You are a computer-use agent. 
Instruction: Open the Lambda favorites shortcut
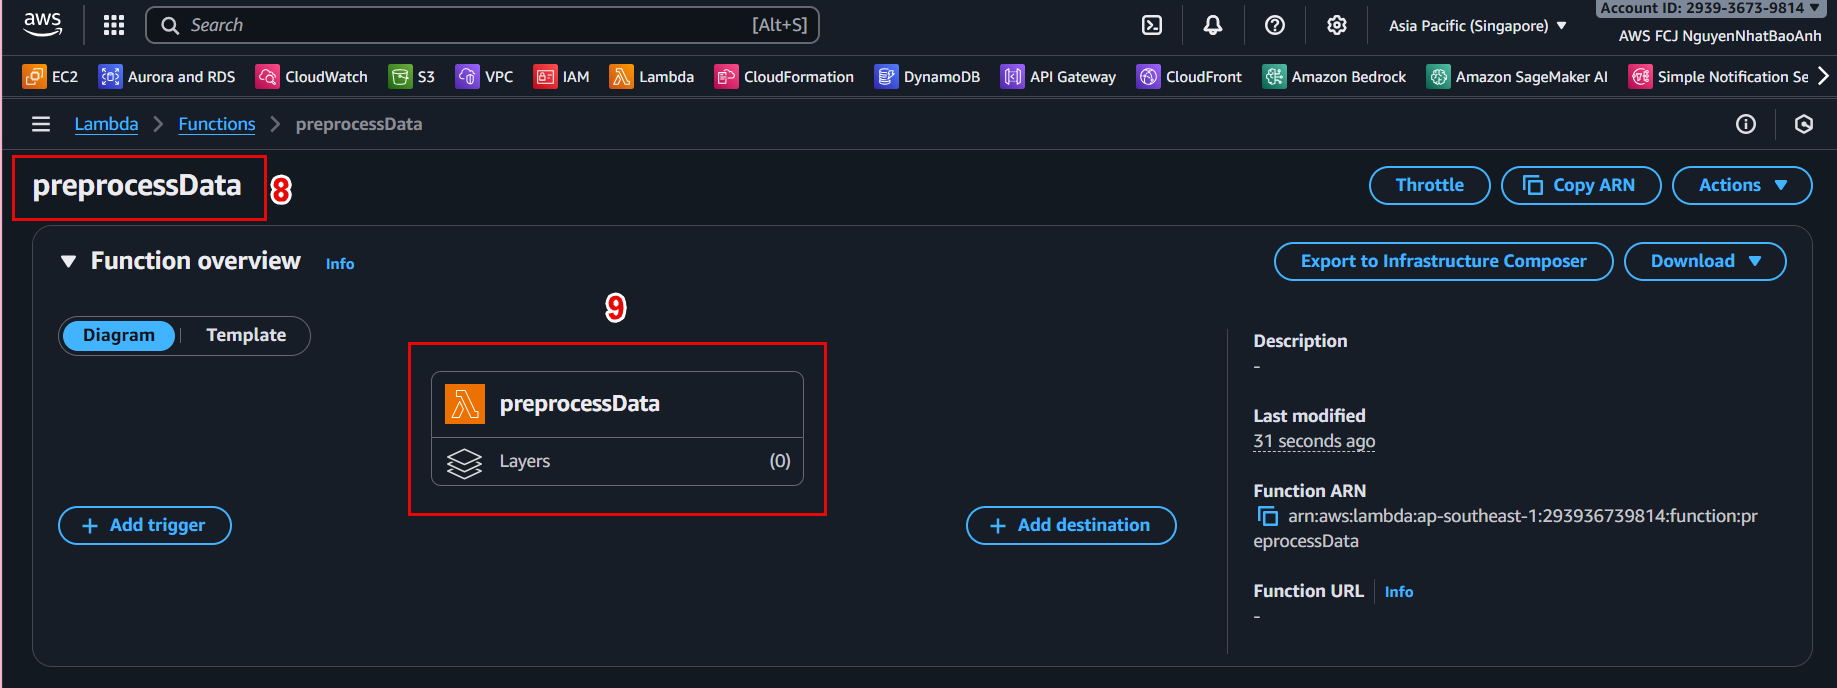[652, 77]
